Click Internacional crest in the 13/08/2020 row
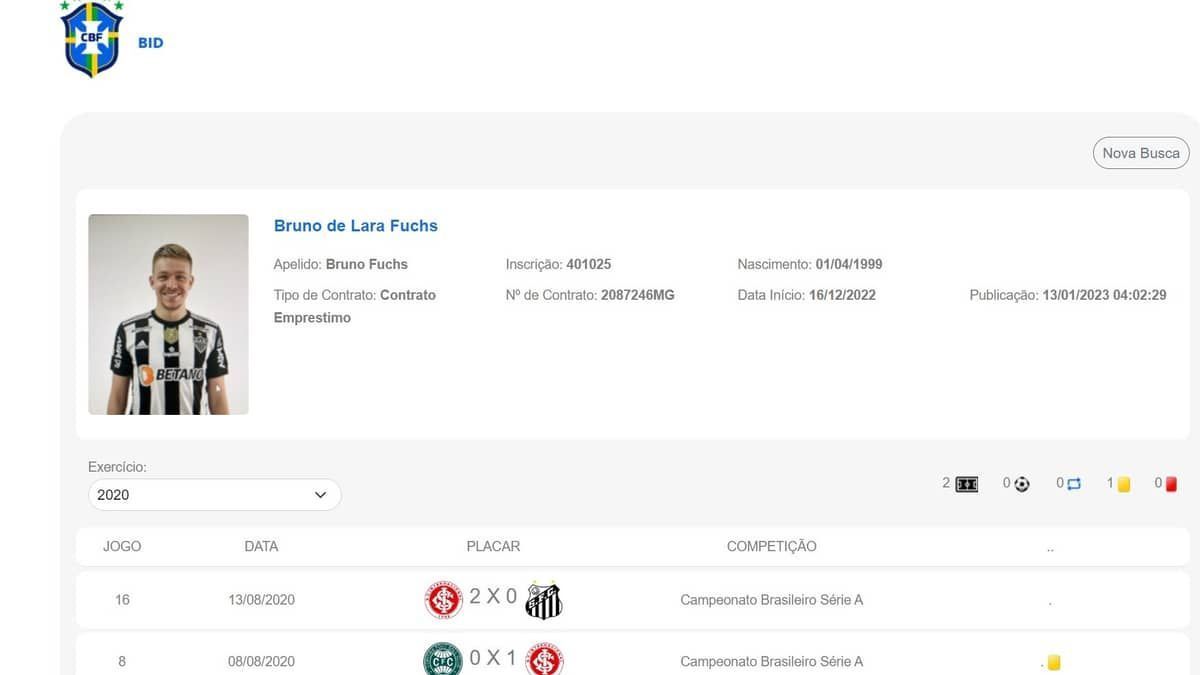This screenshot has height=675, width=1200. coord(444,599)
